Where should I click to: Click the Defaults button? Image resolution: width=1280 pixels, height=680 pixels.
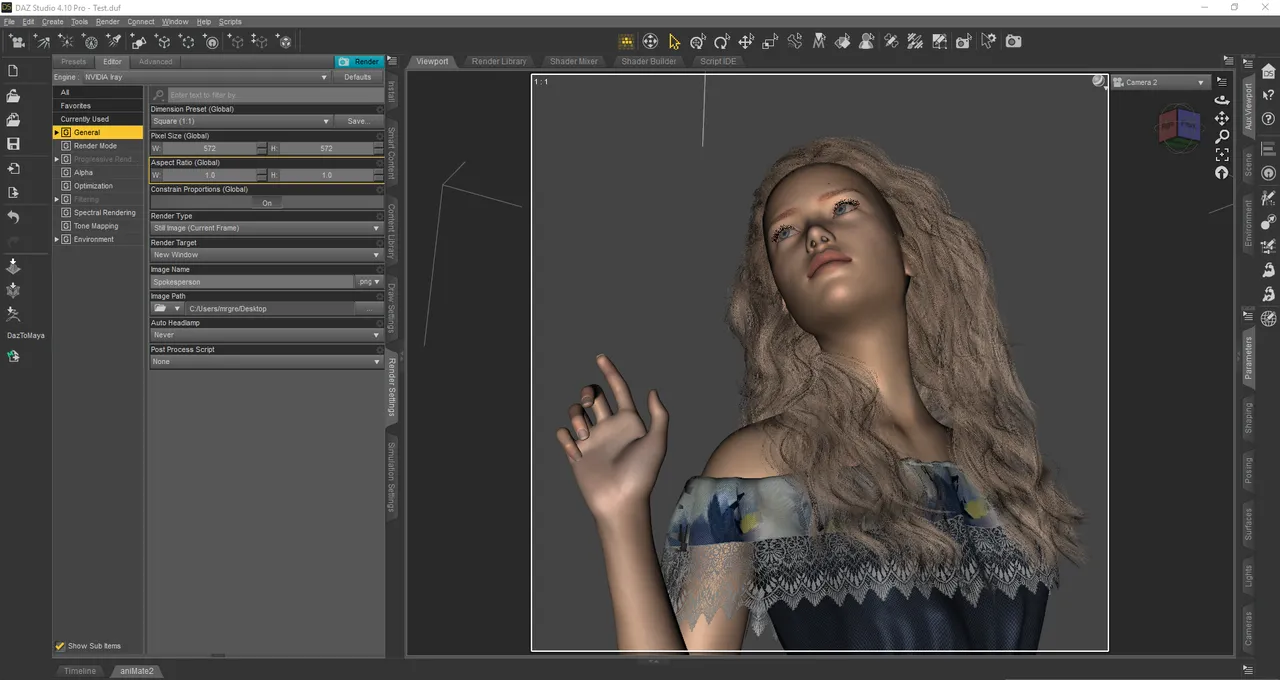click(x=357, y=77)
